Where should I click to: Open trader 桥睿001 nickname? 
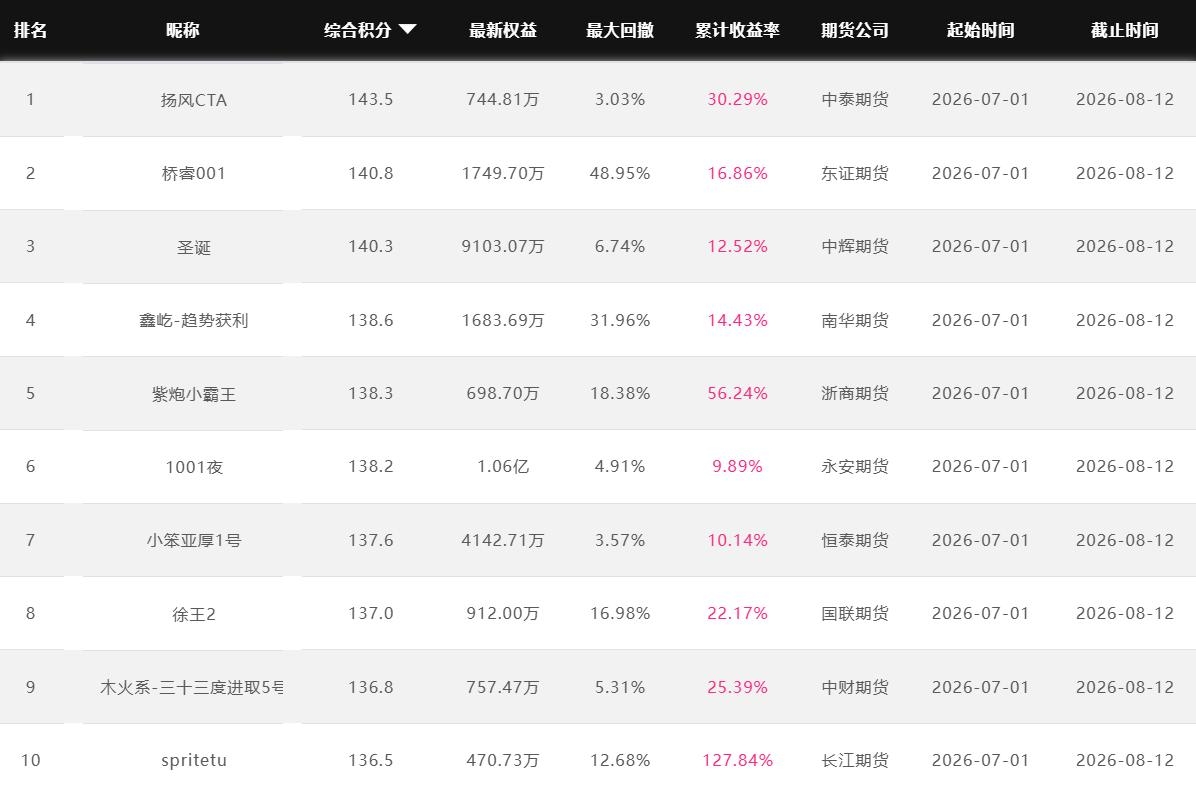click(x=194, y=173)
